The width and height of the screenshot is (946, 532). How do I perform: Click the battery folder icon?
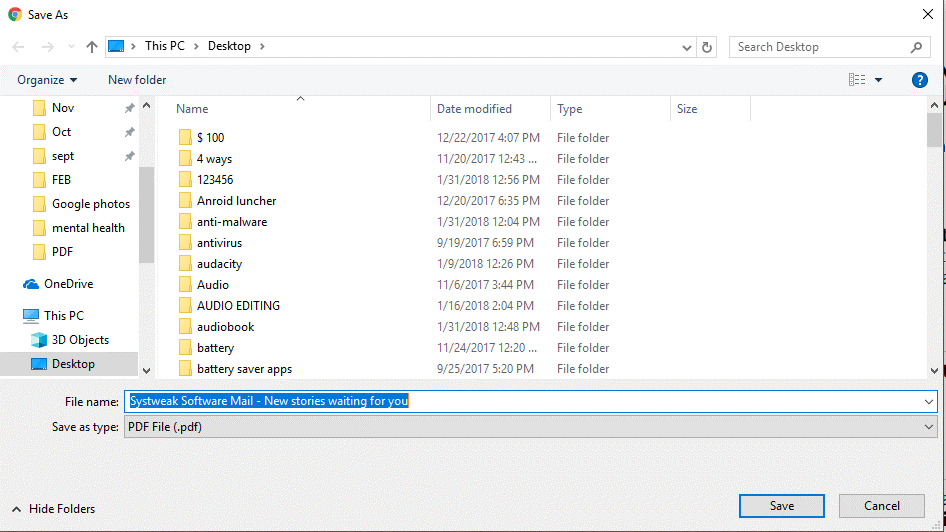[x=185, y=348]
